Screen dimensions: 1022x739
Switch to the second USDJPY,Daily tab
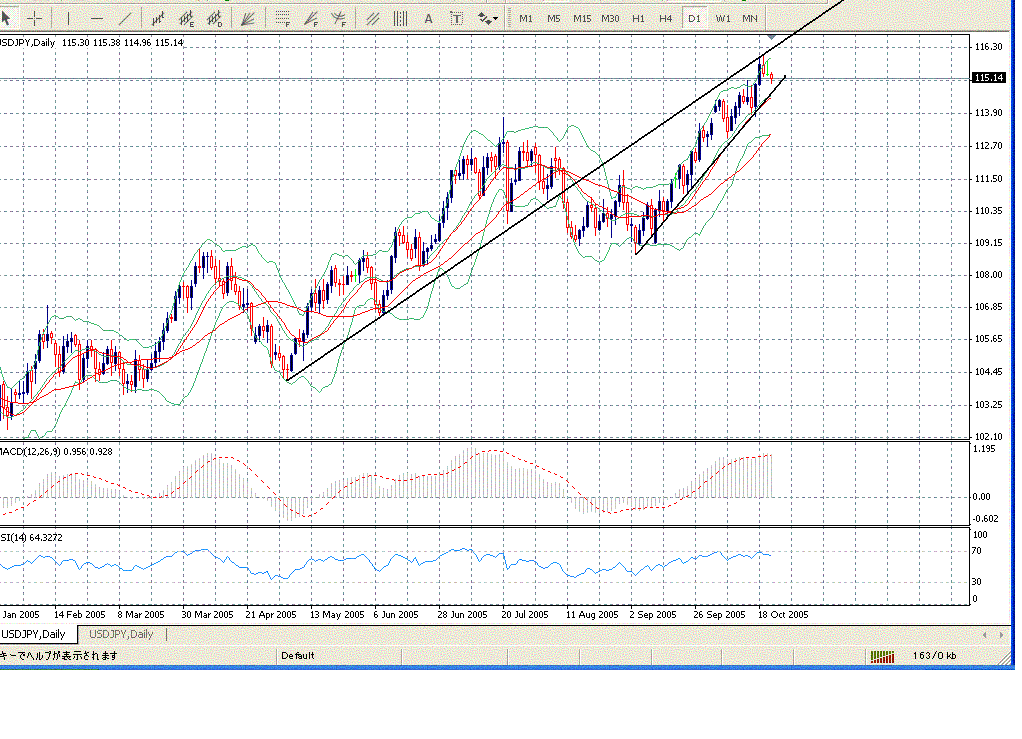pyautogui.click(x=121, y=634)
